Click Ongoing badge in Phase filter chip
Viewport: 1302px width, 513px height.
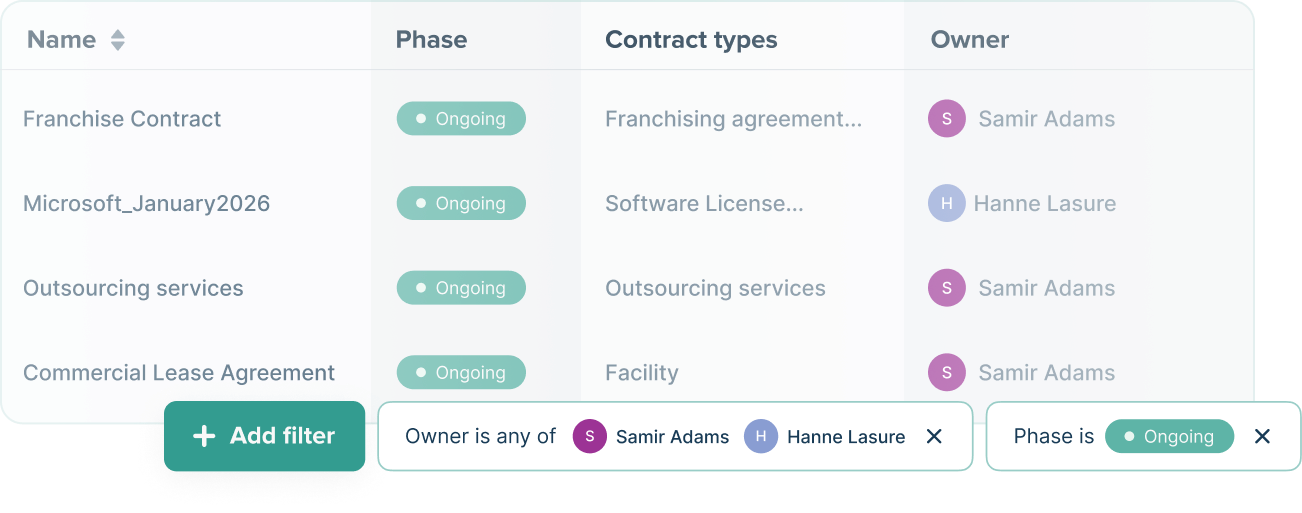point(1169,436)
